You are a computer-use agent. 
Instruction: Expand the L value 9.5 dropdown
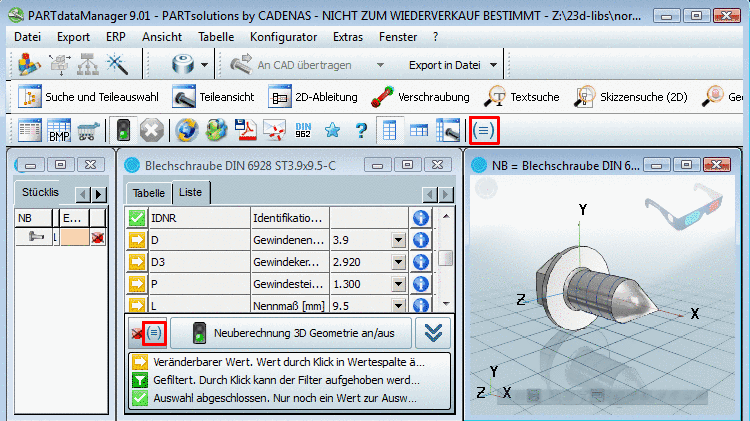click(398, 305)
